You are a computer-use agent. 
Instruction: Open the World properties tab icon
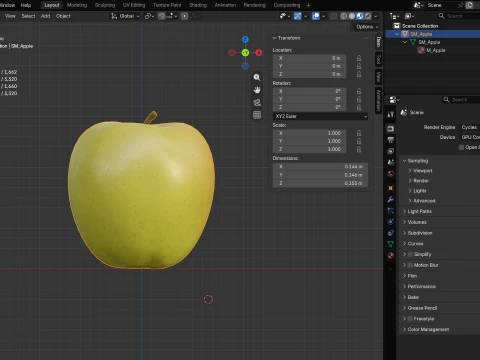tap(391, 173)
